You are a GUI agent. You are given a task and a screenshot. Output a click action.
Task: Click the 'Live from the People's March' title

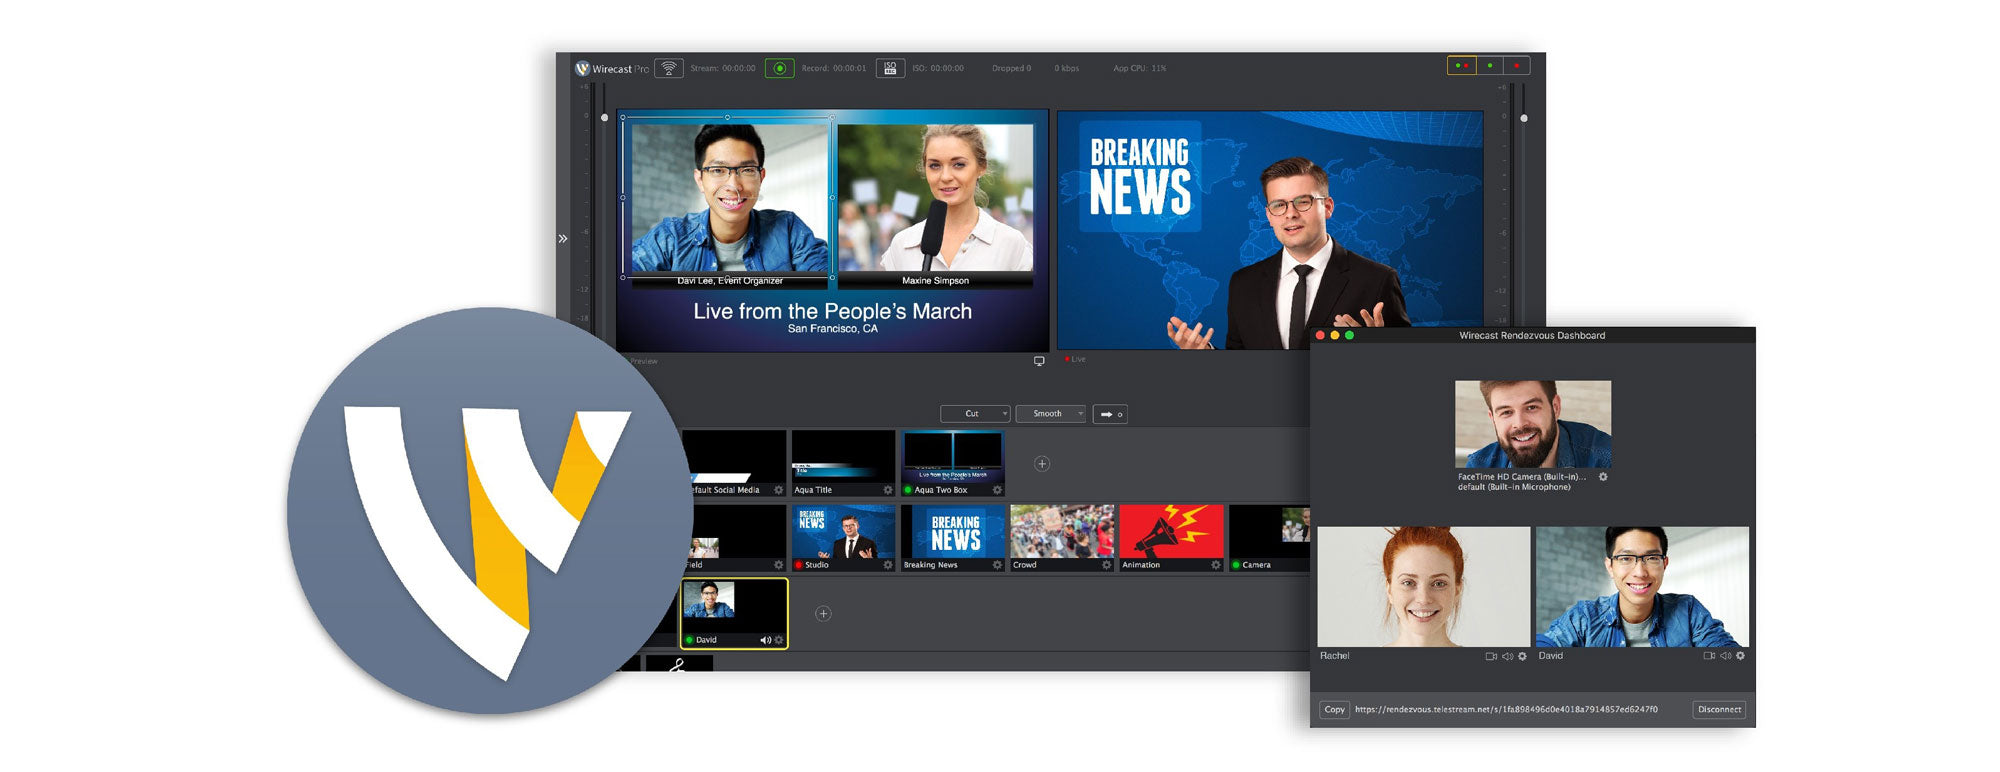click(832, 311)
